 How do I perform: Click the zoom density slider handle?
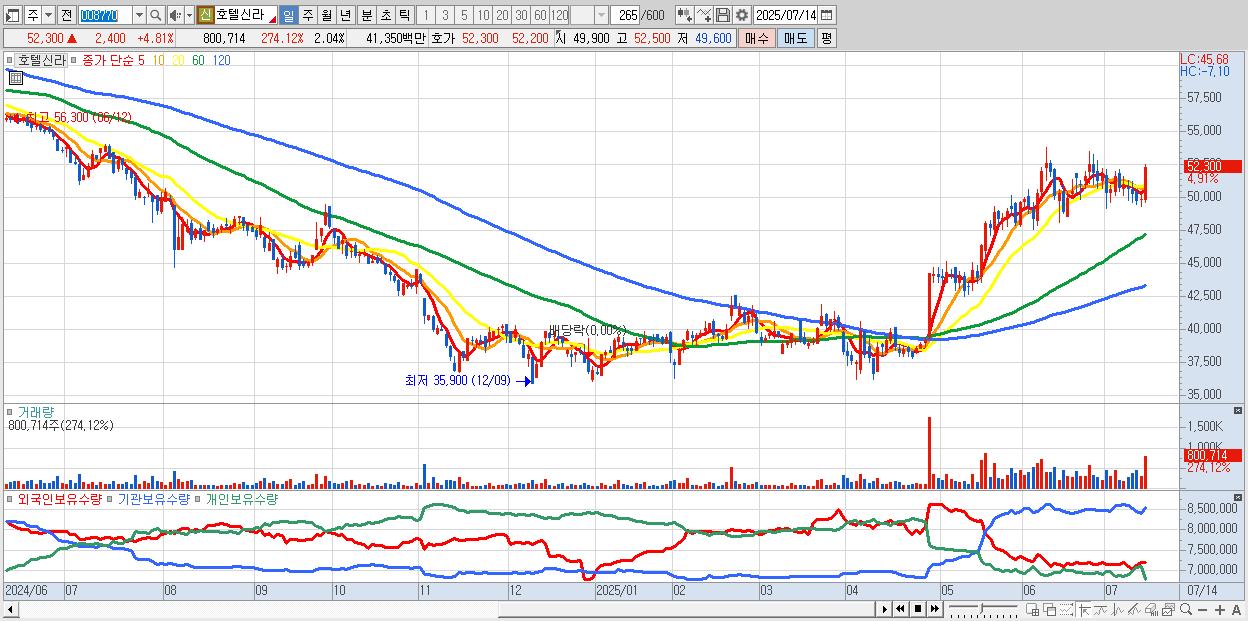pos(981,608)
